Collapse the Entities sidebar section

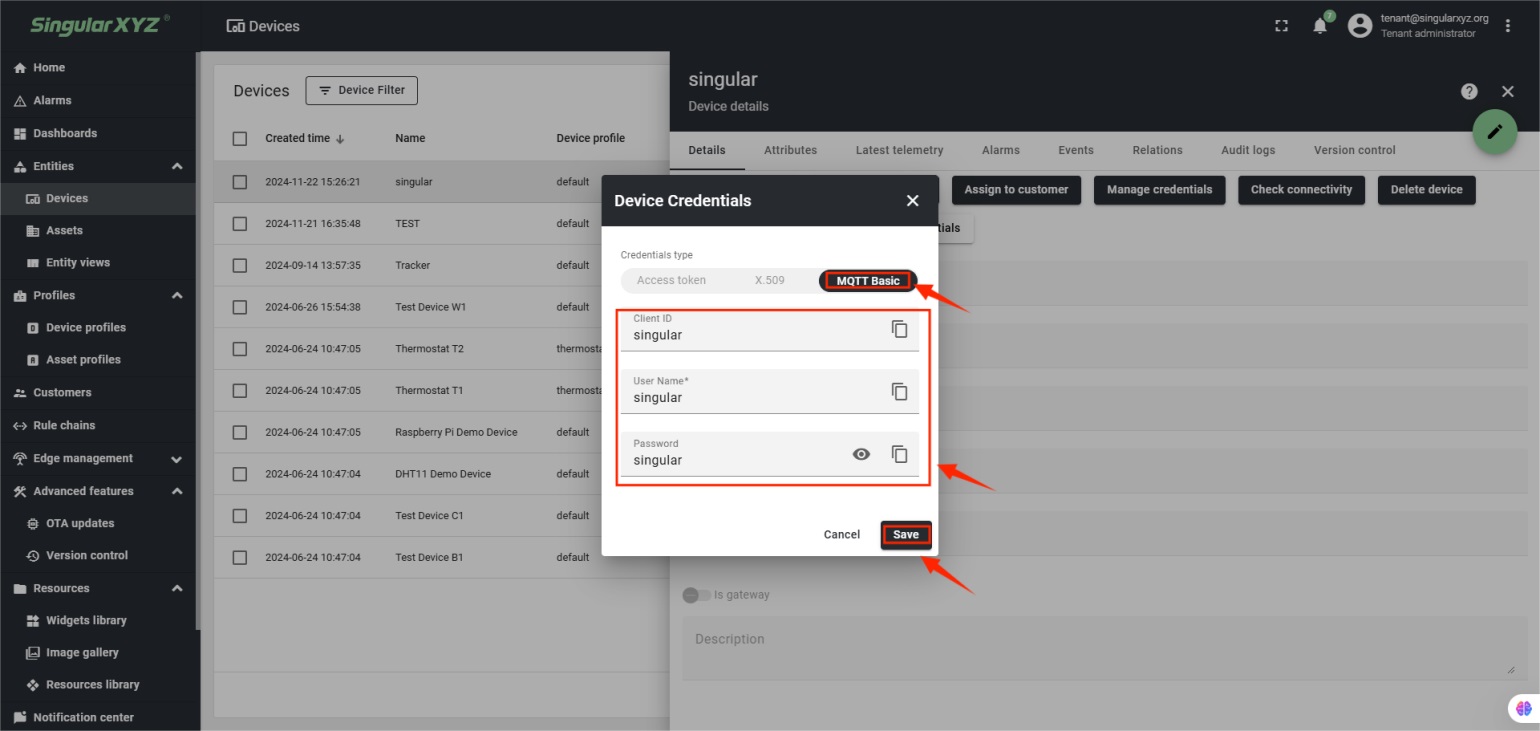[x=177, y=166]
